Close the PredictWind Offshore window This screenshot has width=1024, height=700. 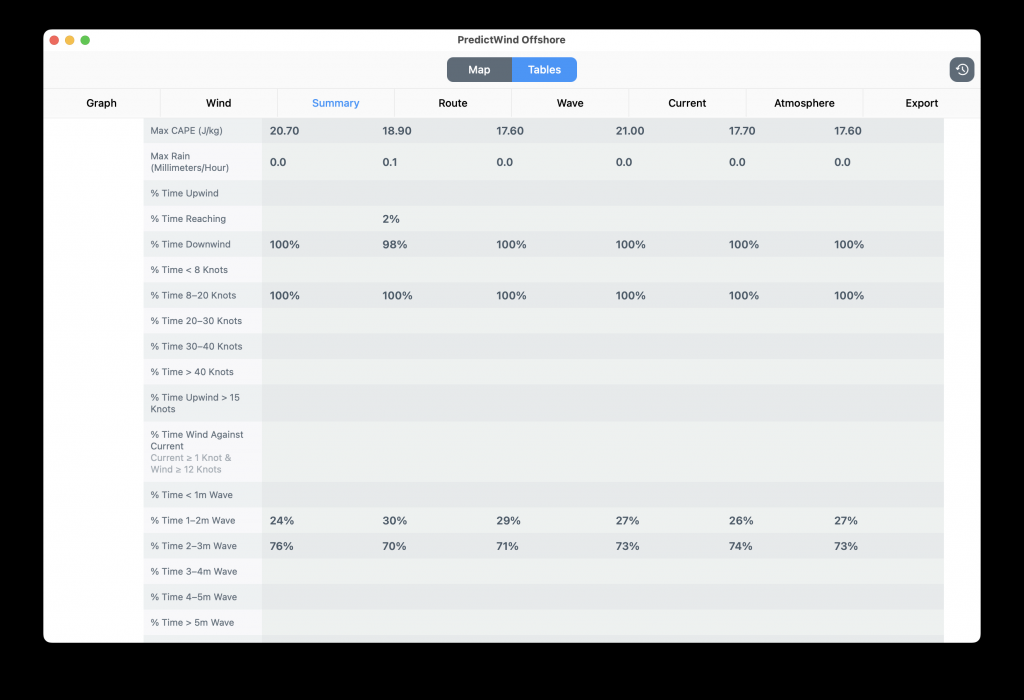click(54, 40)
